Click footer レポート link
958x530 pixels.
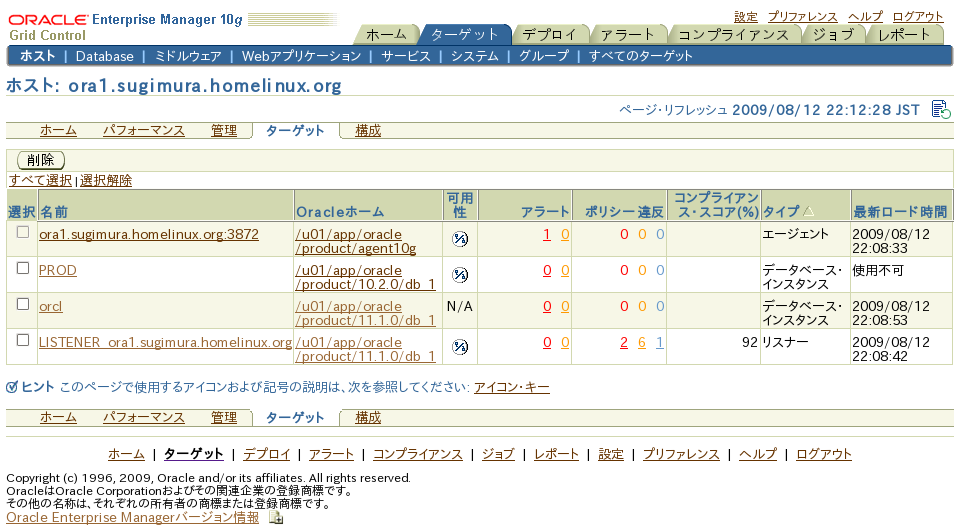(x=556, y=454)
